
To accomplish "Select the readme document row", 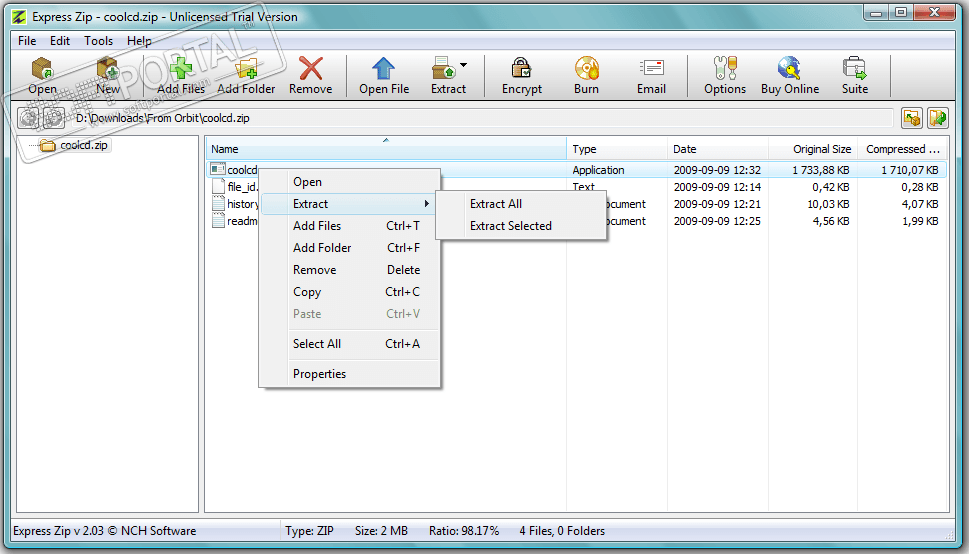I will [x=576, y=221].
